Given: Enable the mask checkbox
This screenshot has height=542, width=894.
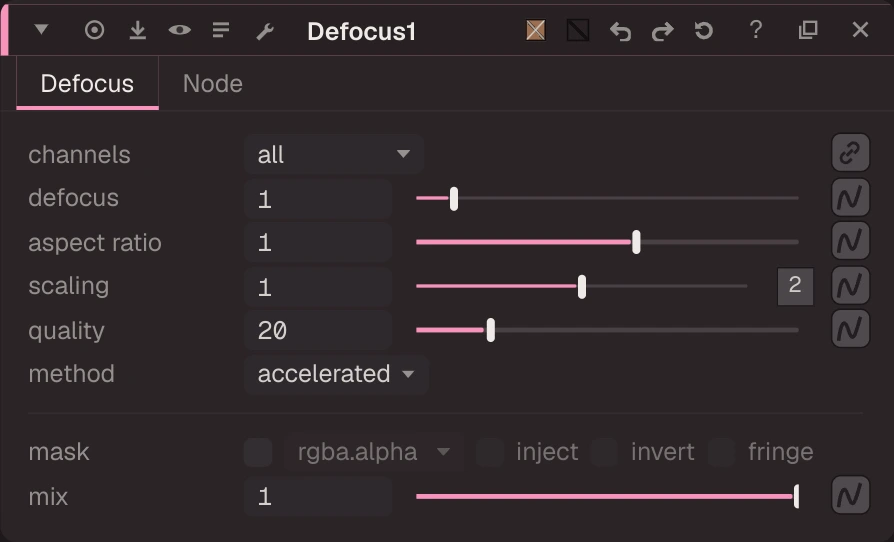Looking at the screenshot, I should [258, 453].
